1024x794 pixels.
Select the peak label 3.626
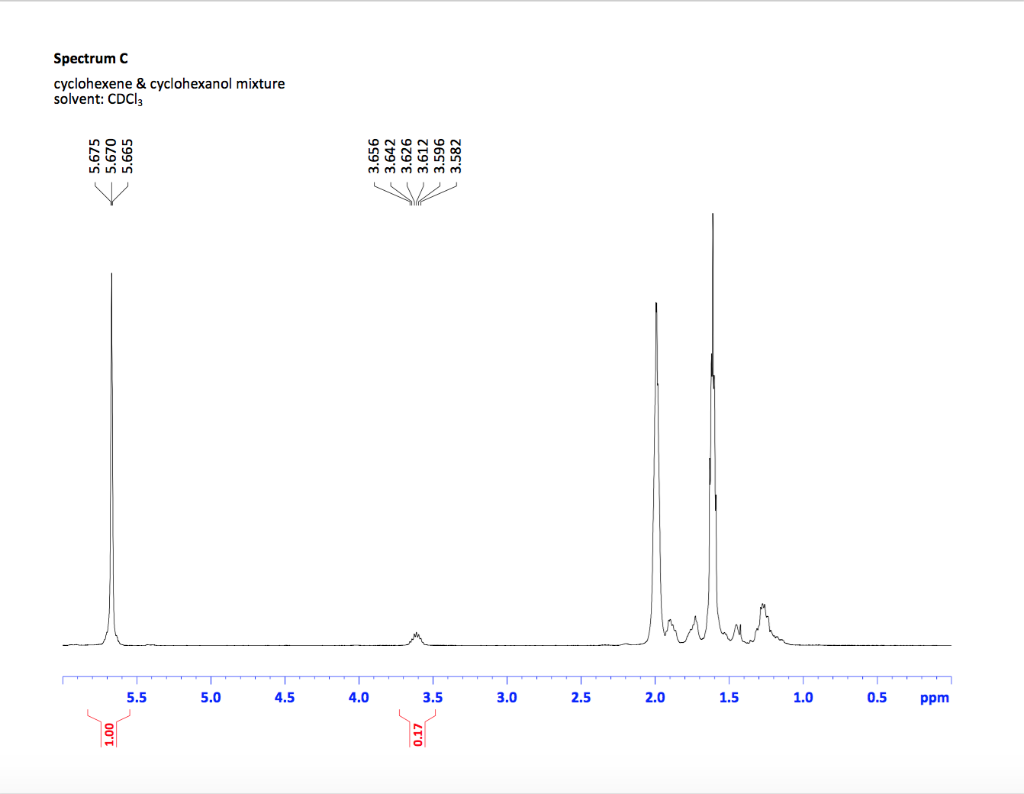[x=406, y=155]
